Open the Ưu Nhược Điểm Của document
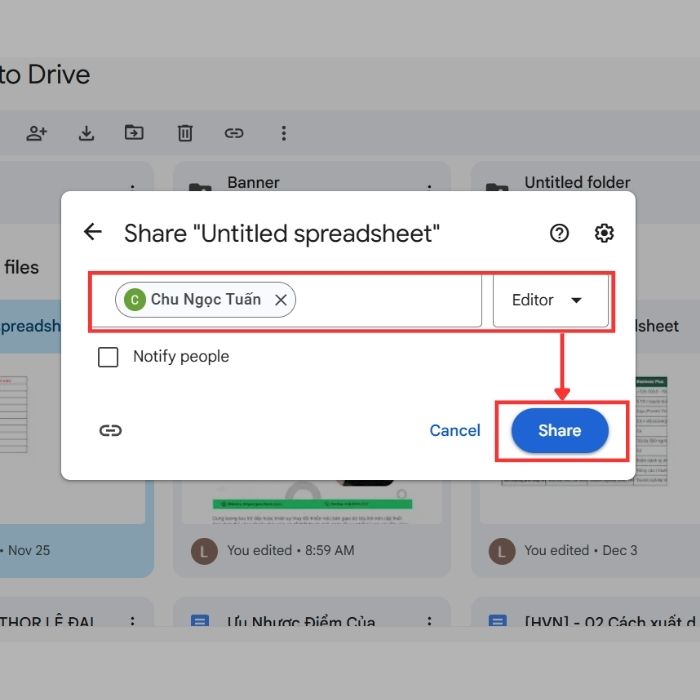Image resolution: width=700 pixels, height=700 pixels. pyautogui.click(x=301, y=621)
